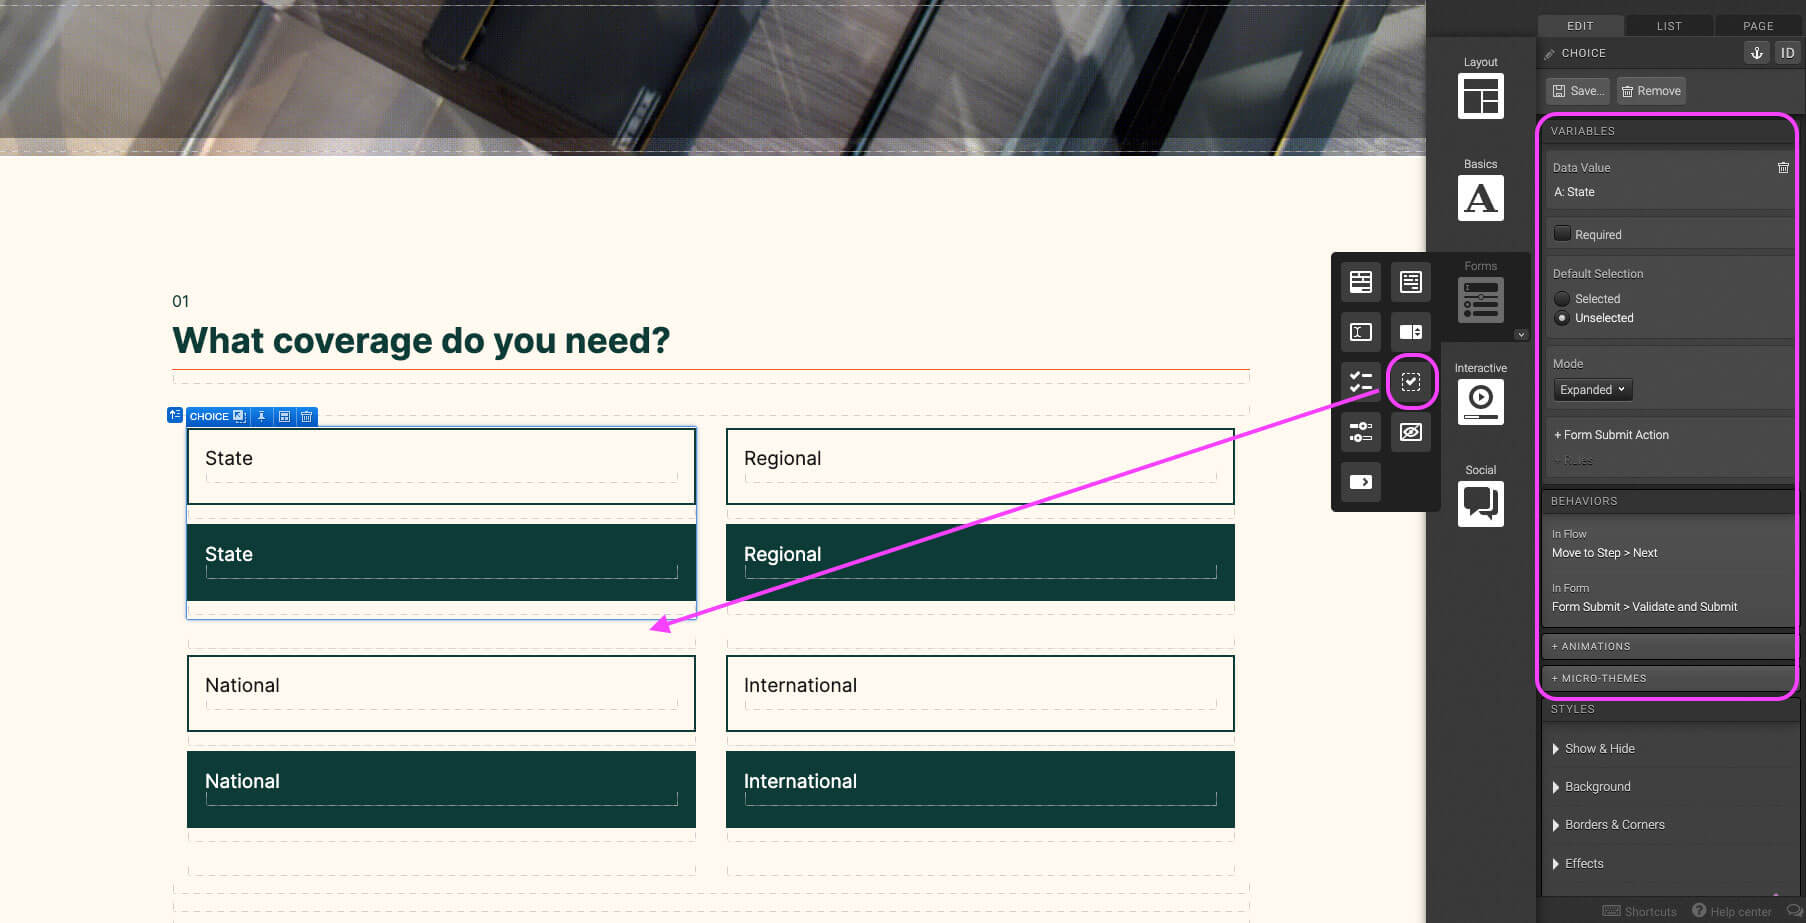Expand the Borders & Corners section

(1613, 825)
